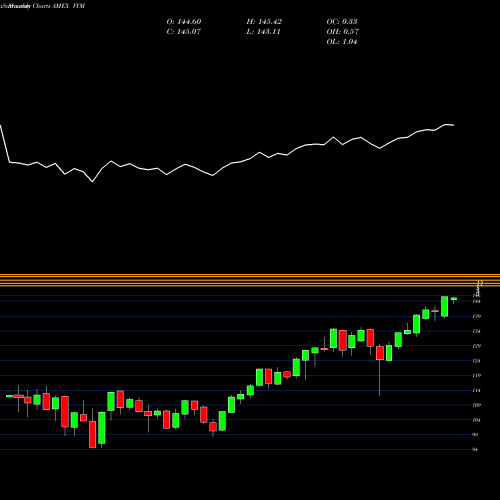Click the 129 price axis label

(477, 346)
